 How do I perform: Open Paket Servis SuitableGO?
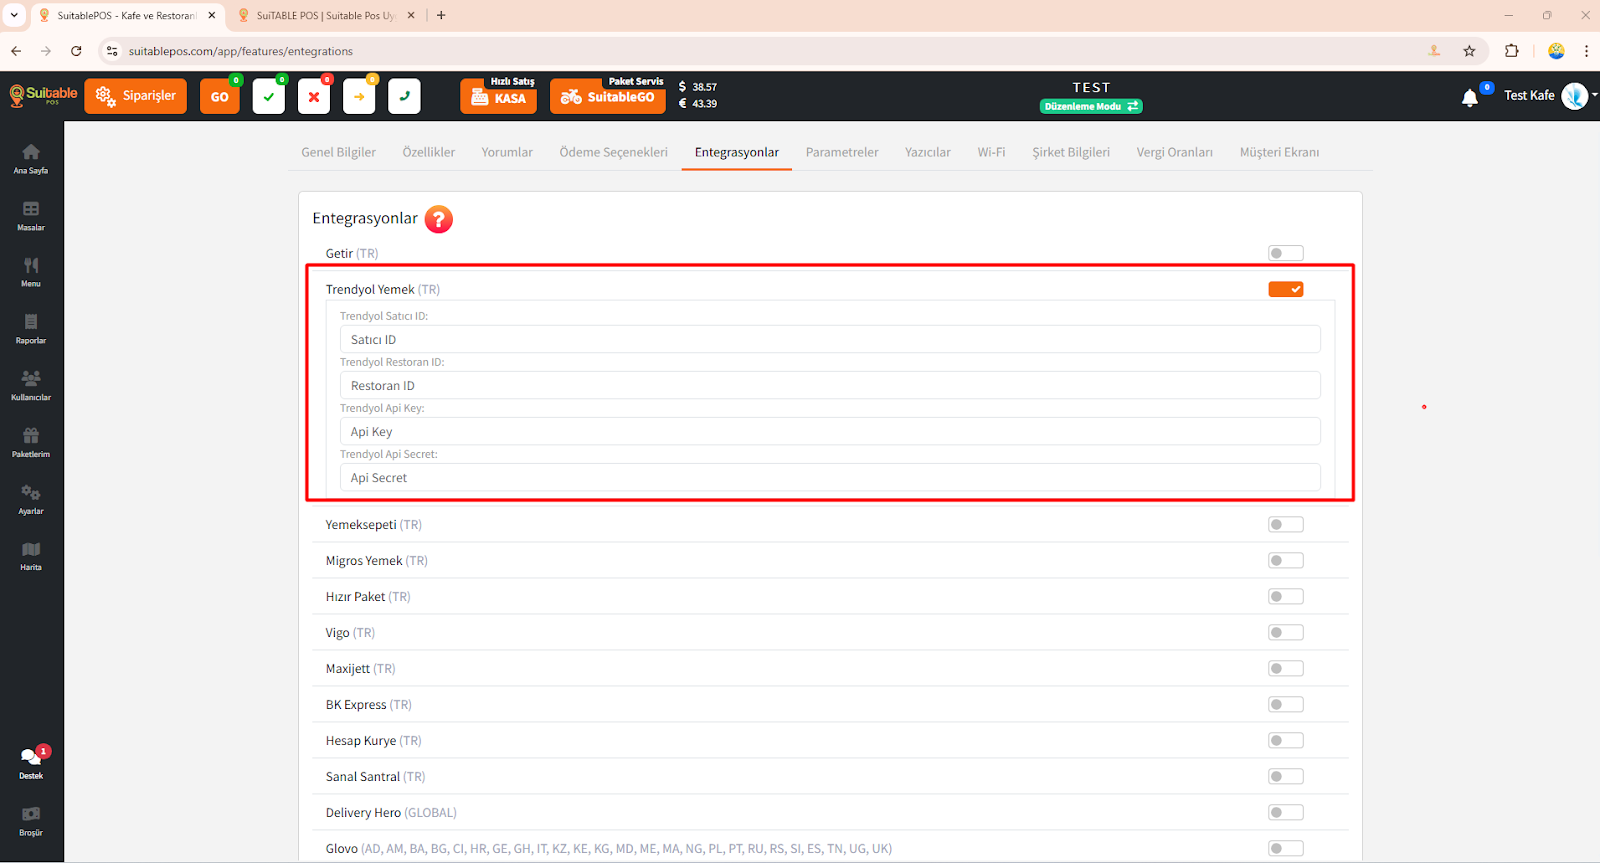(608, 96)
